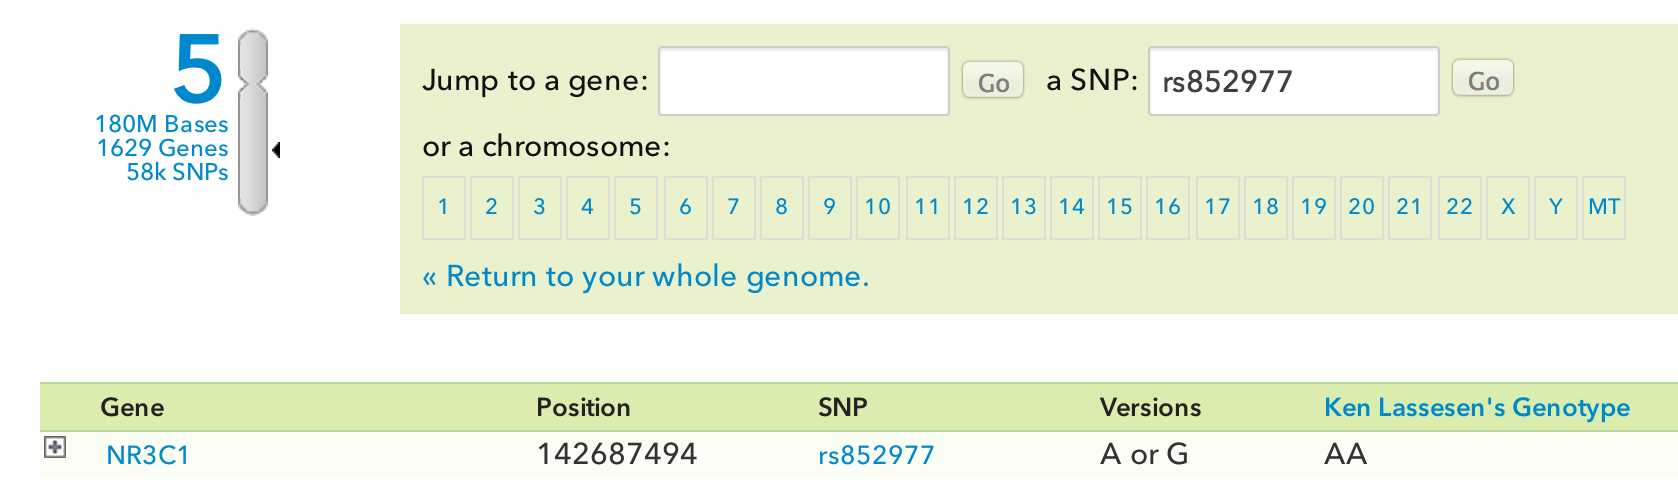Switch to chromosome 12
The height and width of the screenshot is (488, 1678).
tap(975, 207)
